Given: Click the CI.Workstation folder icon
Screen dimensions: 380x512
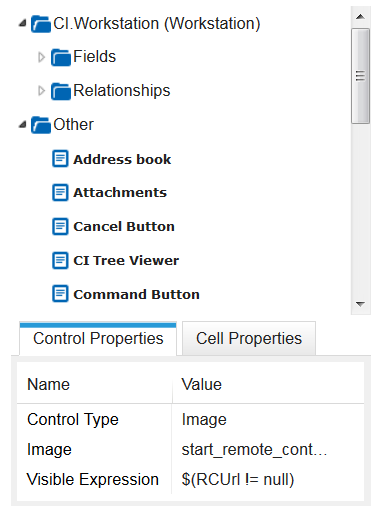Looking at the screenshot, I should 41,24.
